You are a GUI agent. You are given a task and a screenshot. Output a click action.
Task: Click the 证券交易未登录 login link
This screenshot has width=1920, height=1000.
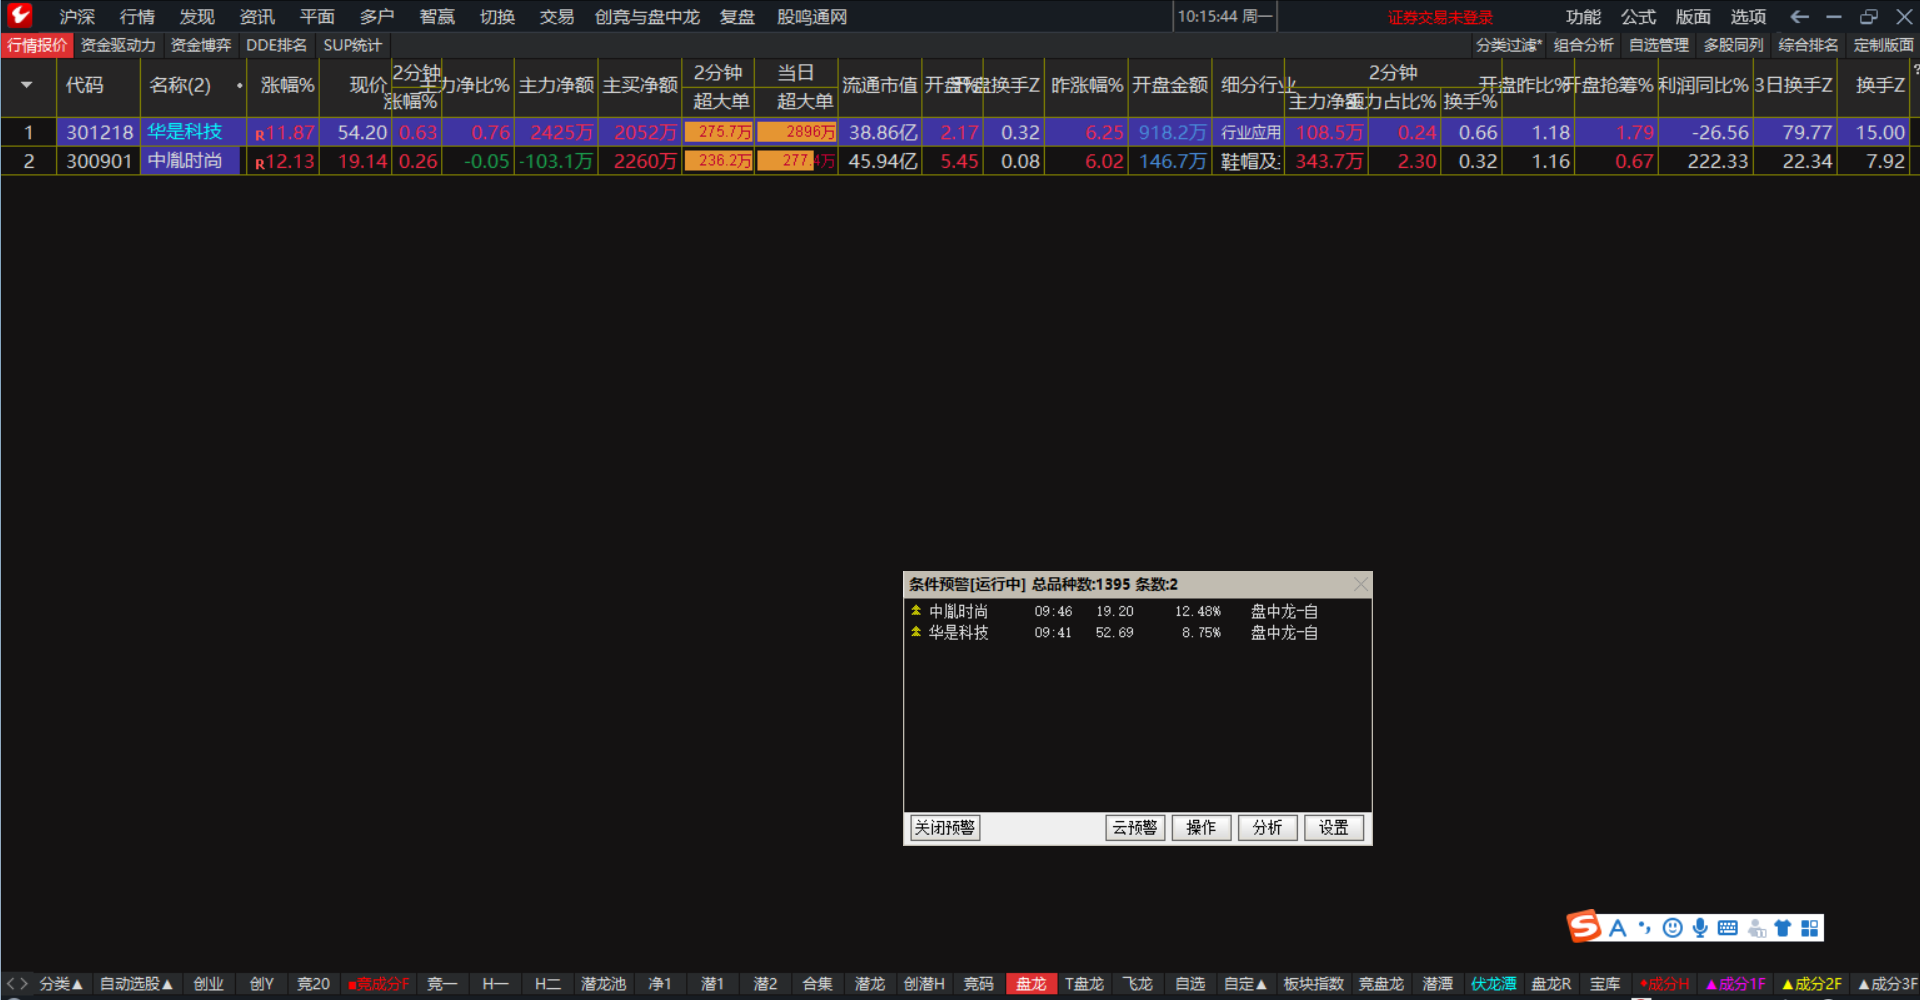[1440, 17]
